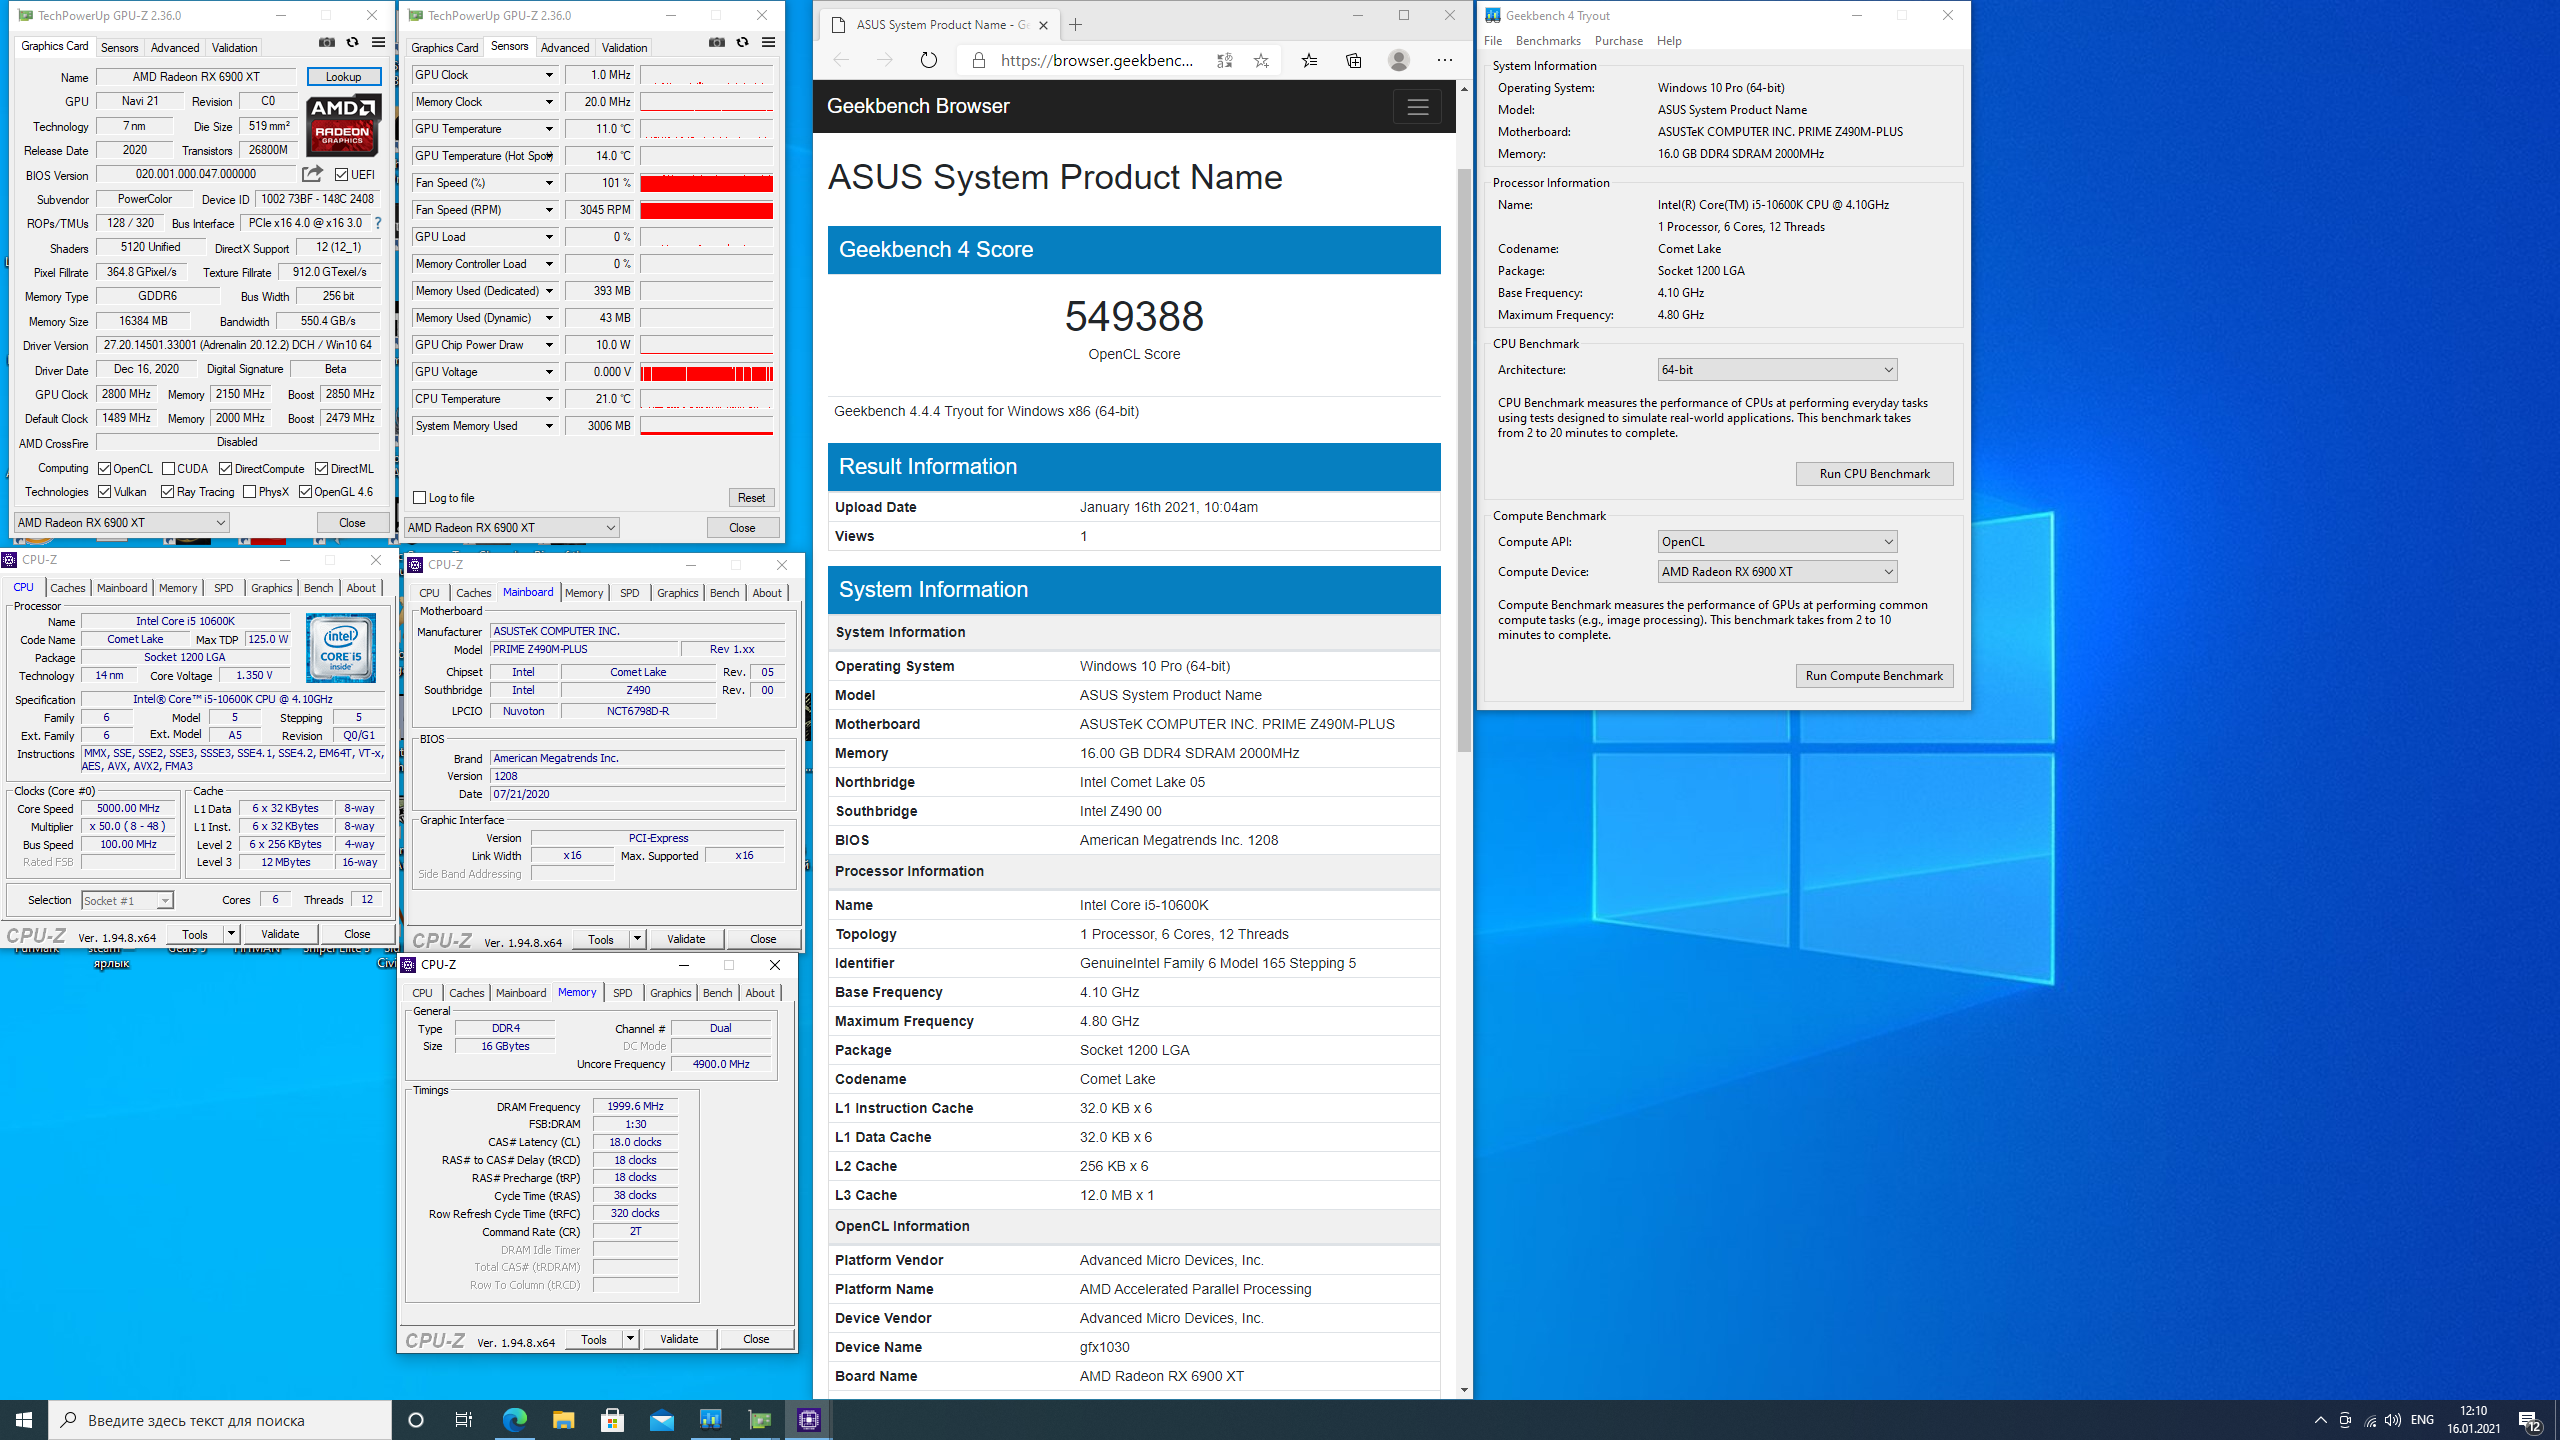Click the browser back arrow

coord(841,60)
